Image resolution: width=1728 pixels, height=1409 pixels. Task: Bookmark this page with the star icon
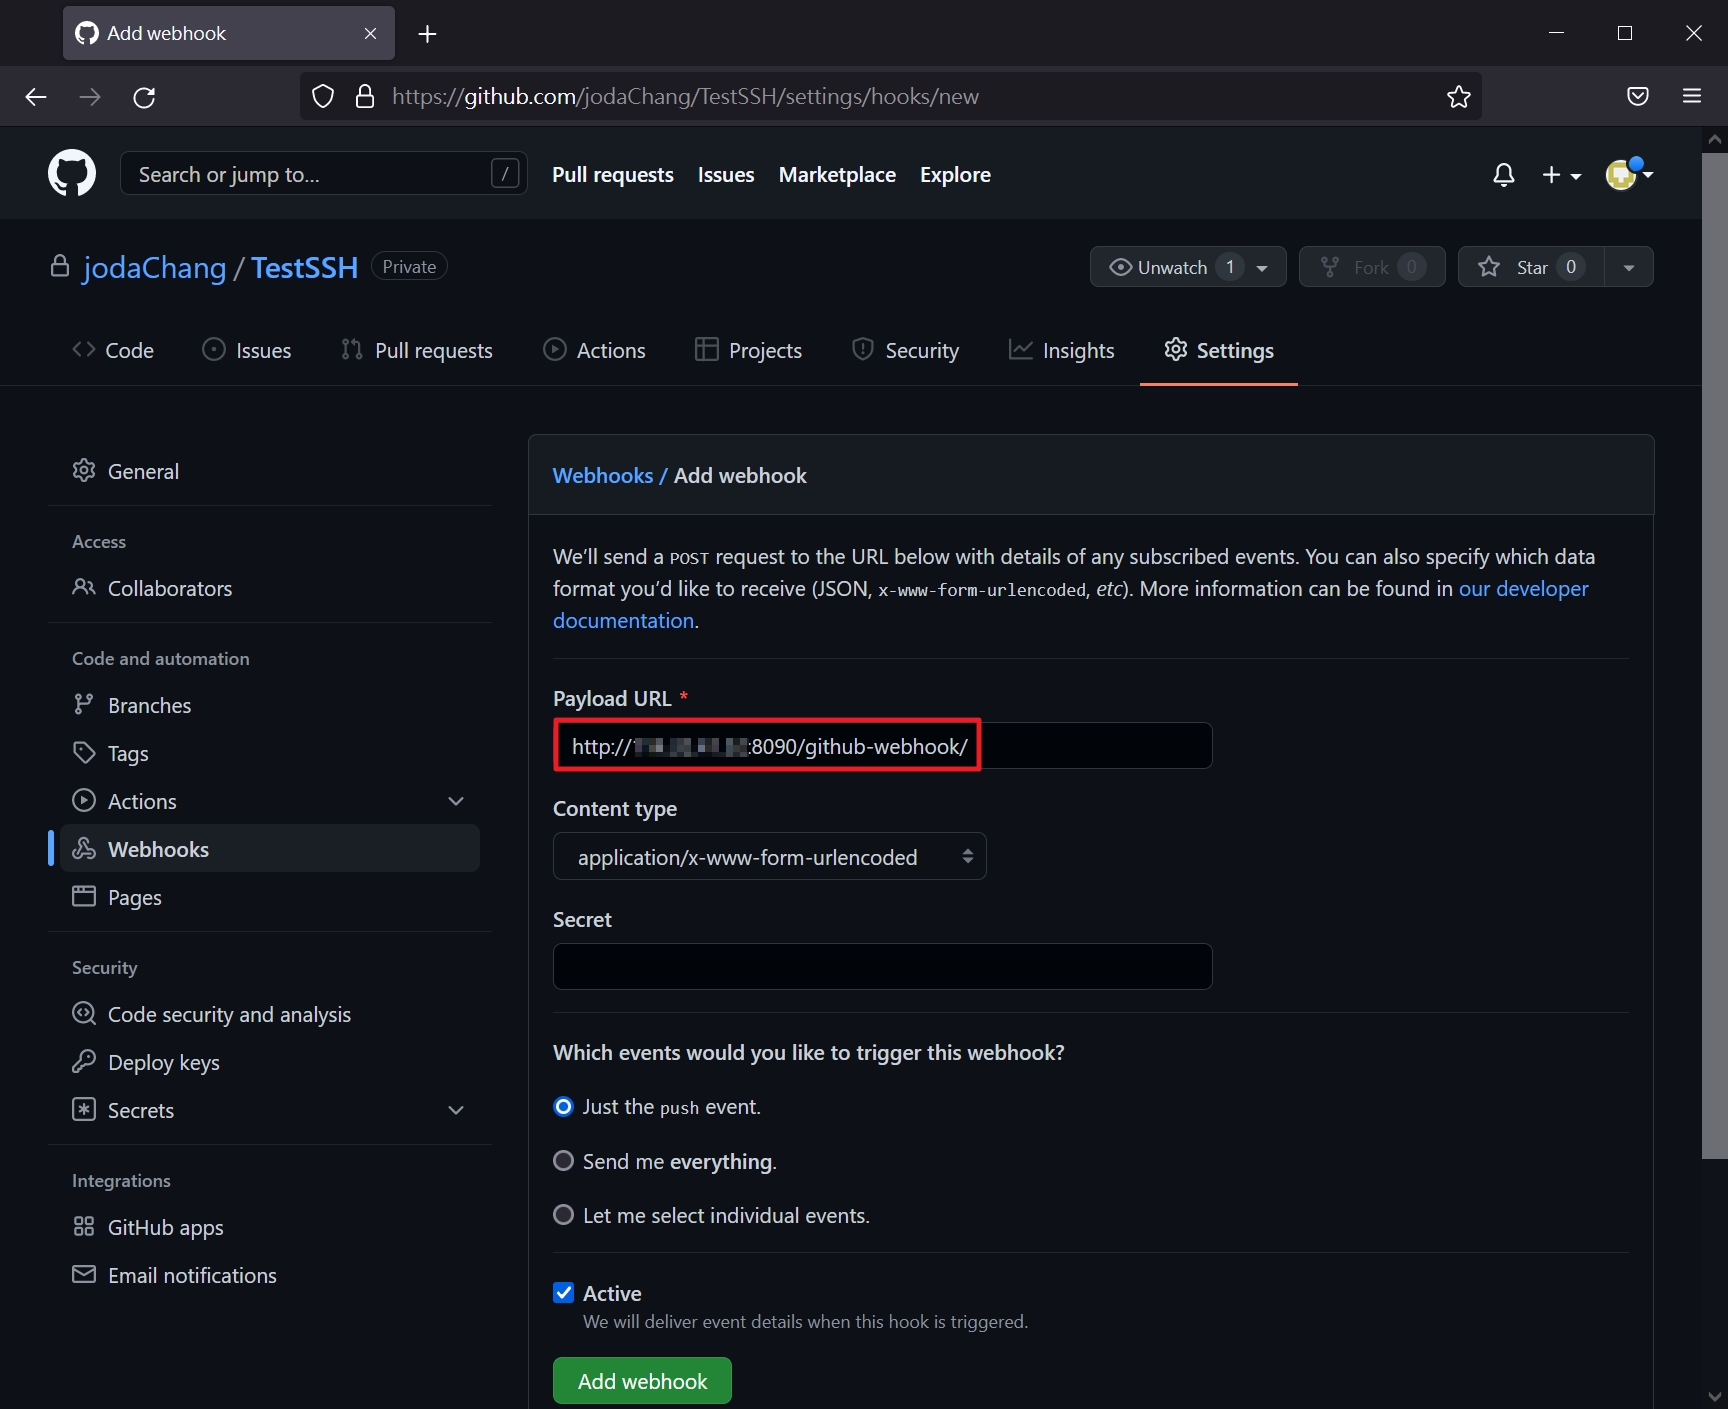(x=1458, y=97)
